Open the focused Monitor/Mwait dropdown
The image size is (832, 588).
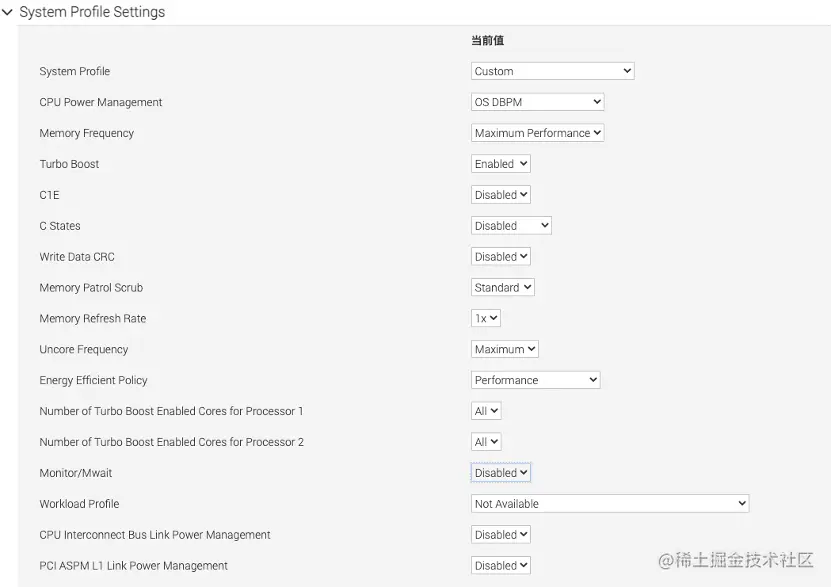[500, 473]
